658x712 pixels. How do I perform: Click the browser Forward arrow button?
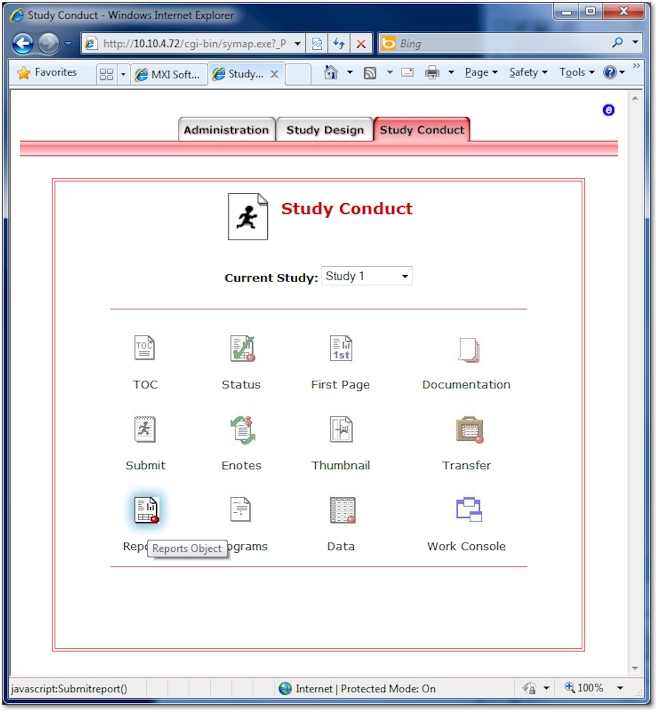(48, 44)
